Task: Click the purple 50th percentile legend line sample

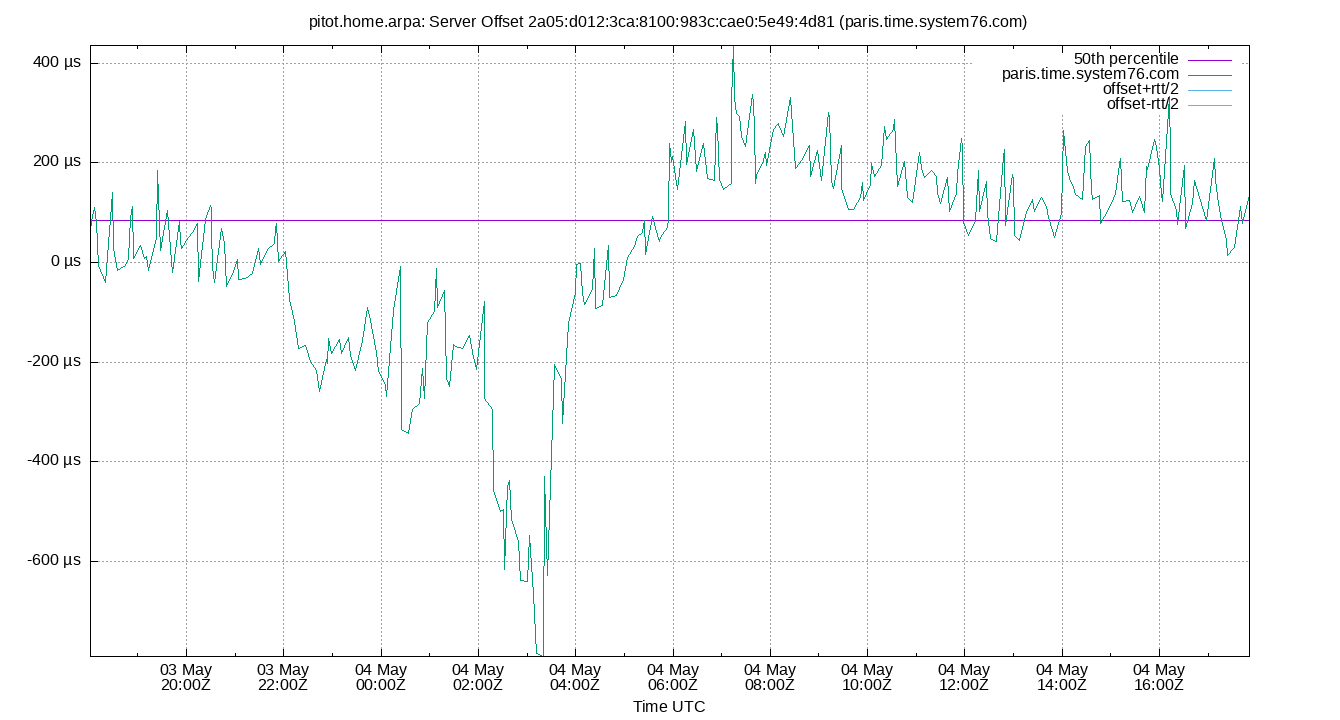Action: (1210, 60)
